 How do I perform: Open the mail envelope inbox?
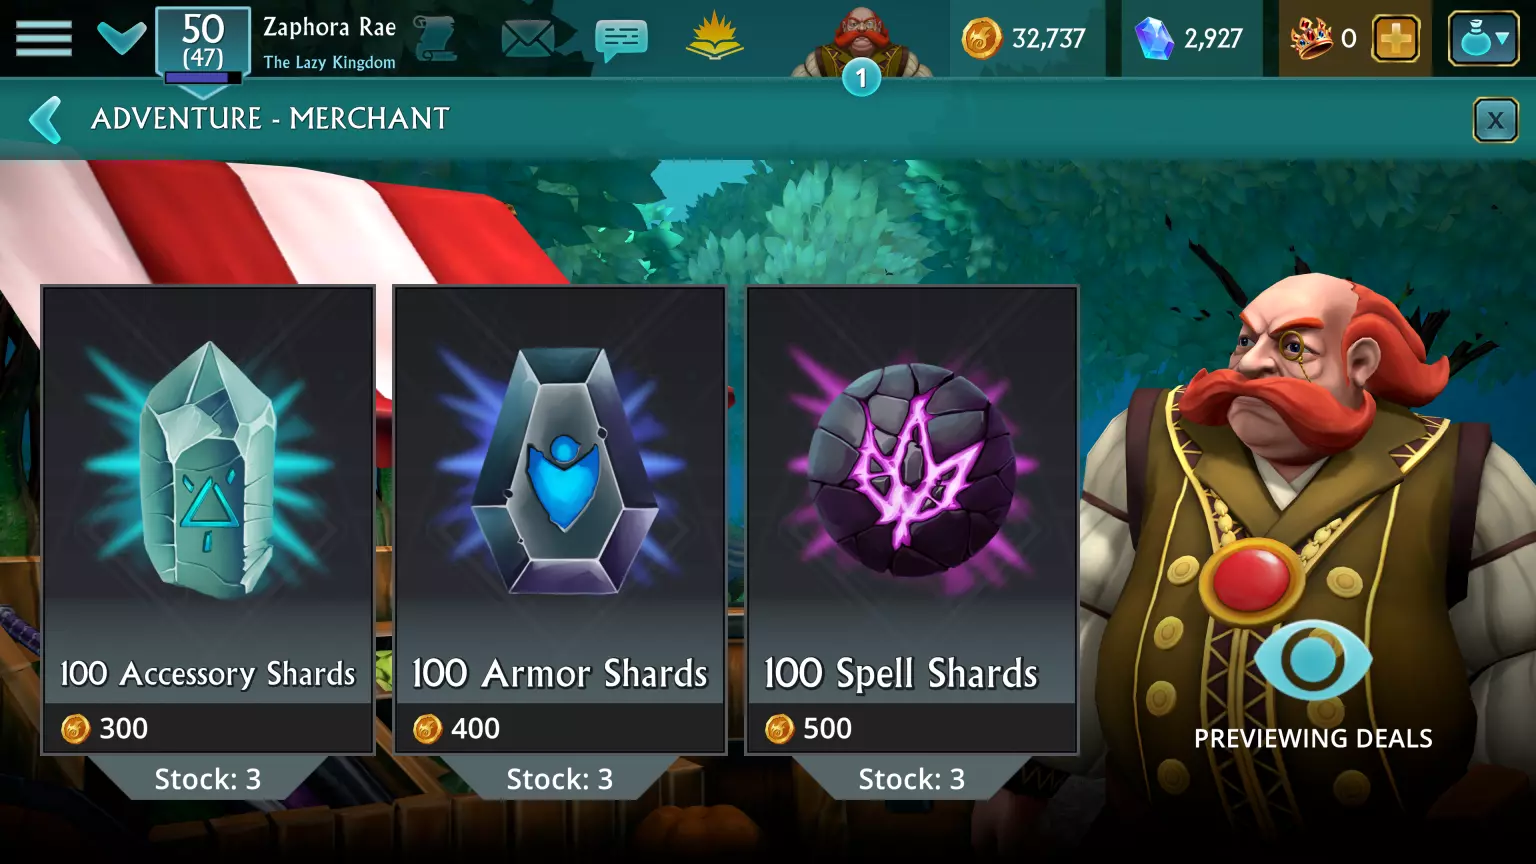(x=528, y=39)
